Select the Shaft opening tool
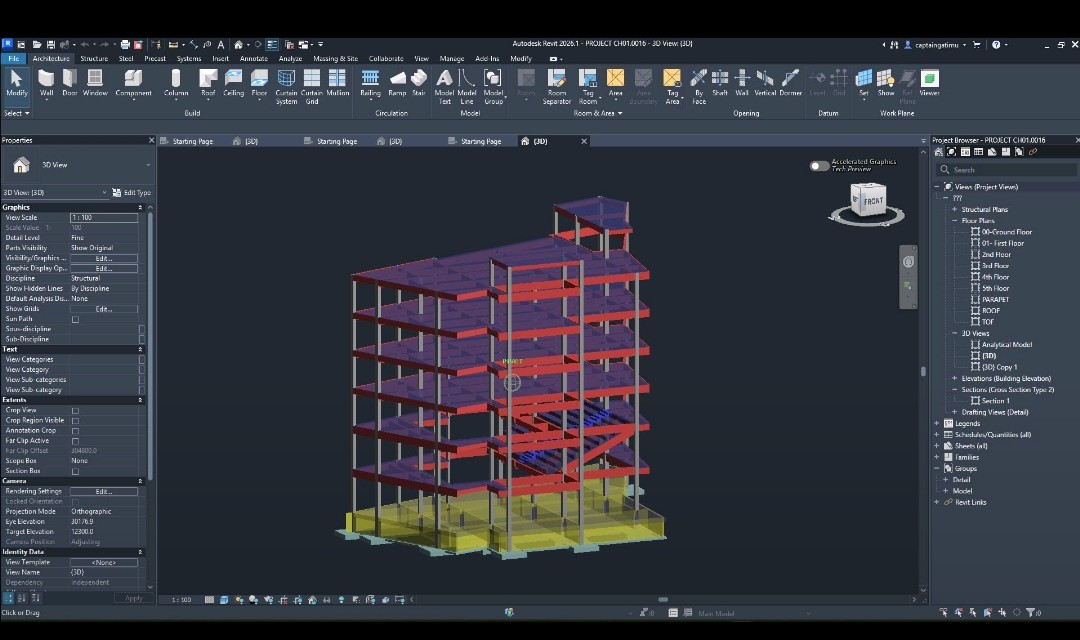The width and height of the screenshot is (1080, 640). tap(720, 83)
